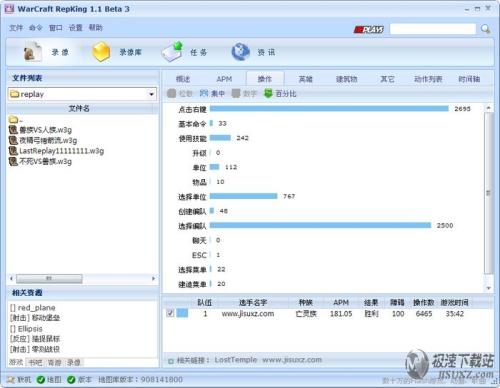Select the LastReplay11111111.w3g replay file
Screen dimensions: 500x388
click(x=56, y=151)
